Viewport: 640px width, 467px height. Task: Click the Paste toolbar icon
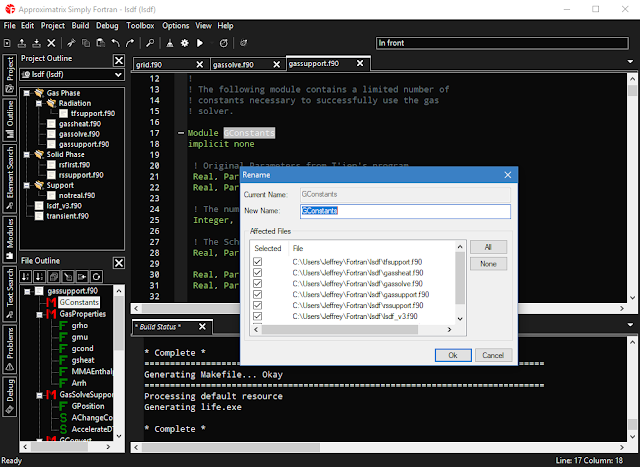(100, 43)
